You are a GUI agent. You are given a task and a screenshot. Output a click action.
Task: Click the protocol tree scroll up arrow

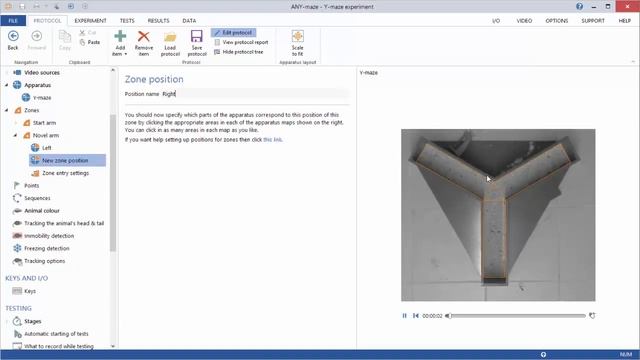113,70
